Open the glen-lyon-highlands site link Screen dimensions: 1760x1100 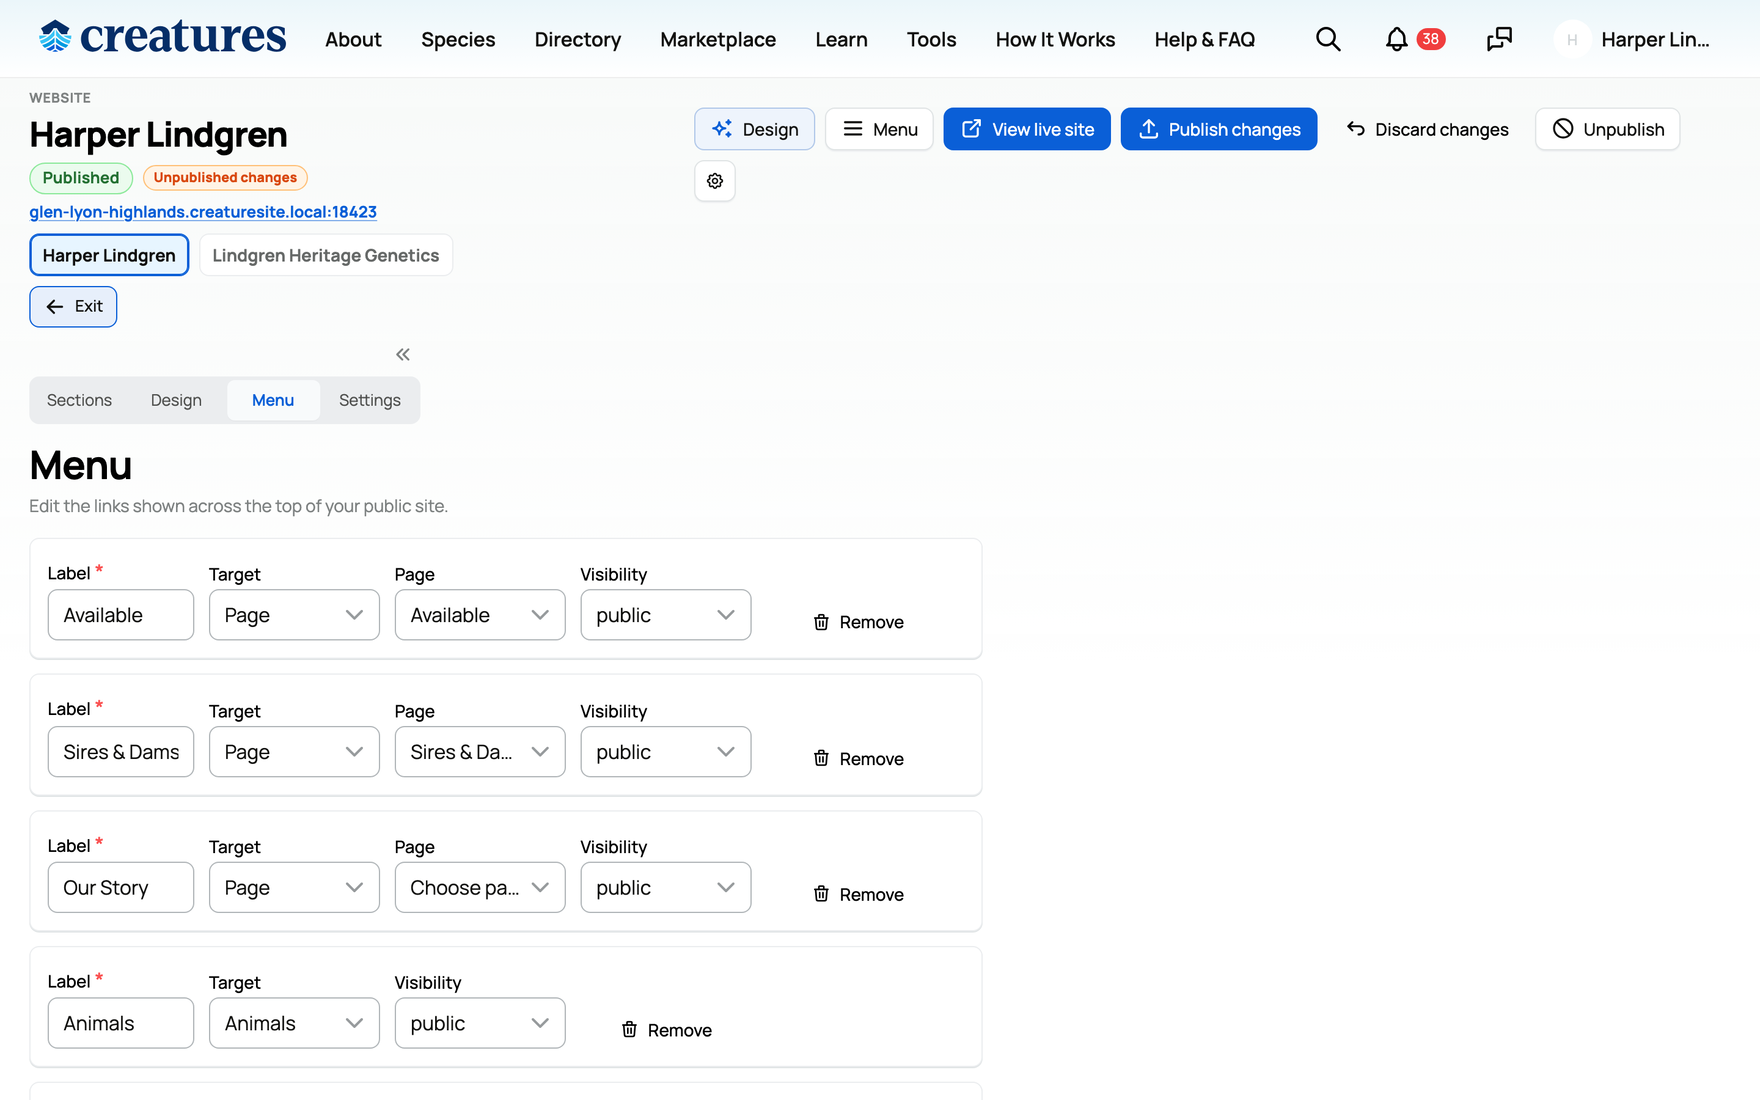(203, 212)
